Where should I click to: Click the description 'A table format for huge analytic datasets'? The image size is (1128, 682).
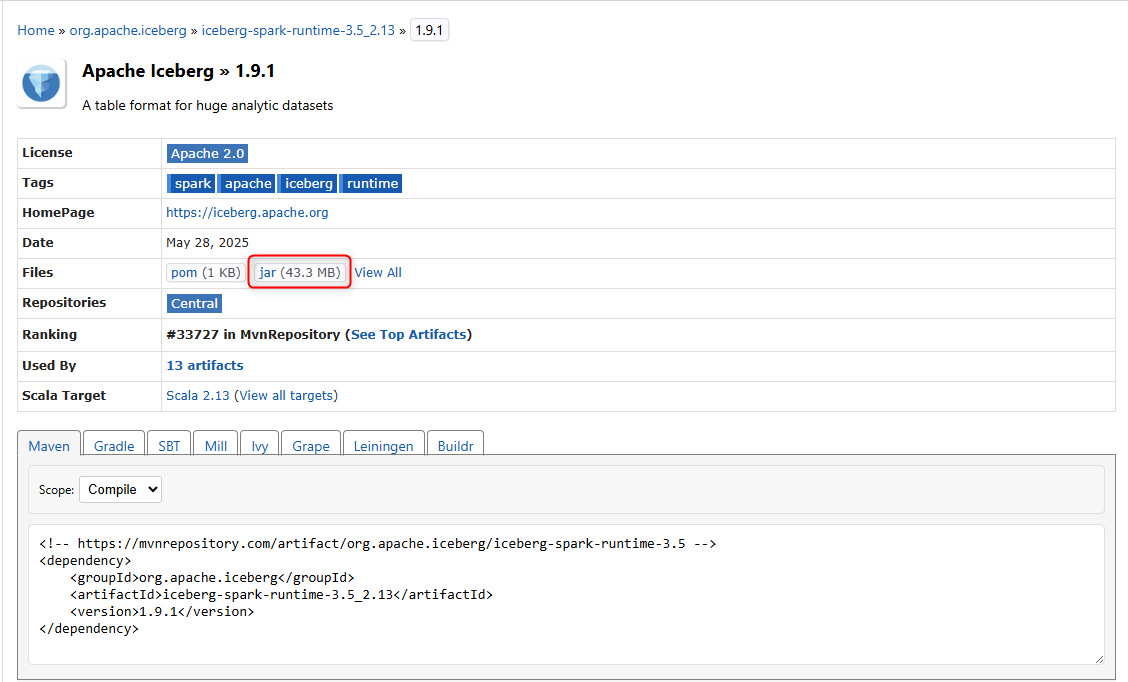point(208,106)
